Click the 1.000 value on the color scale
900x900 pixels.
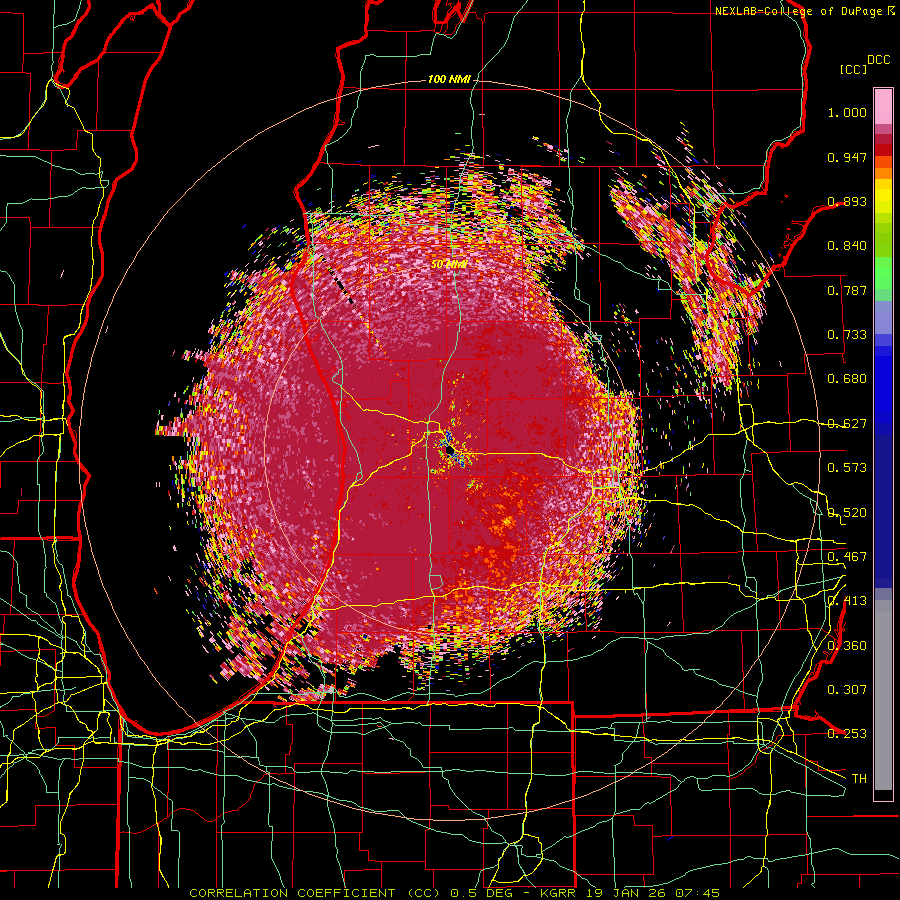coord(847,112)
